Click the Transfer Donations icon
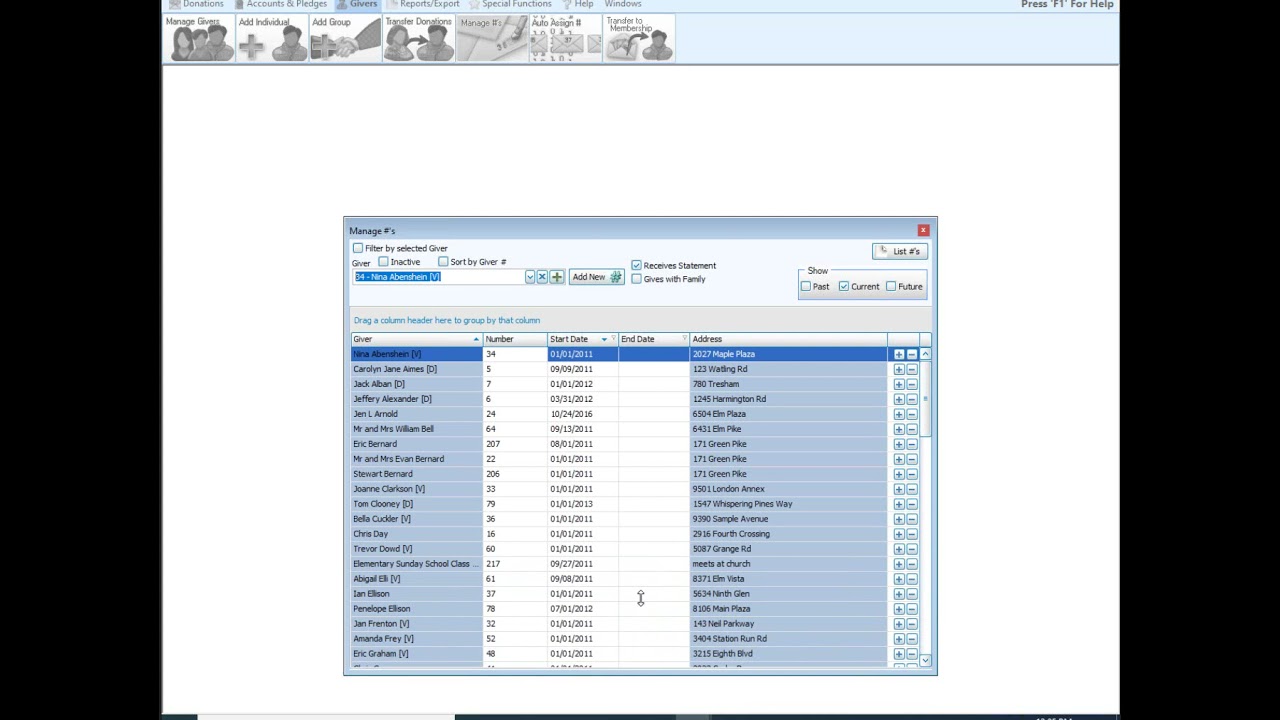Viewport: 1280px width, 720px height. pos(418,38)
